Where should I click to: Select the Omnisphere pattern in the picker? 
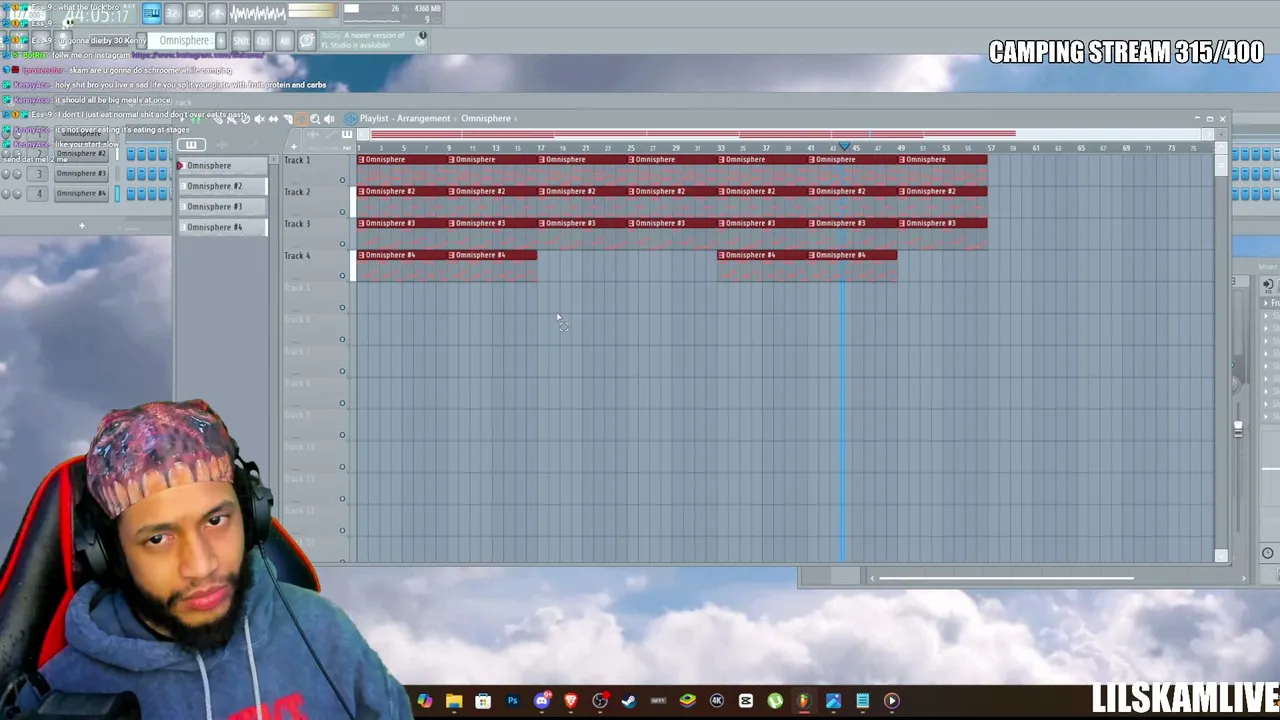tap(223, 166)
